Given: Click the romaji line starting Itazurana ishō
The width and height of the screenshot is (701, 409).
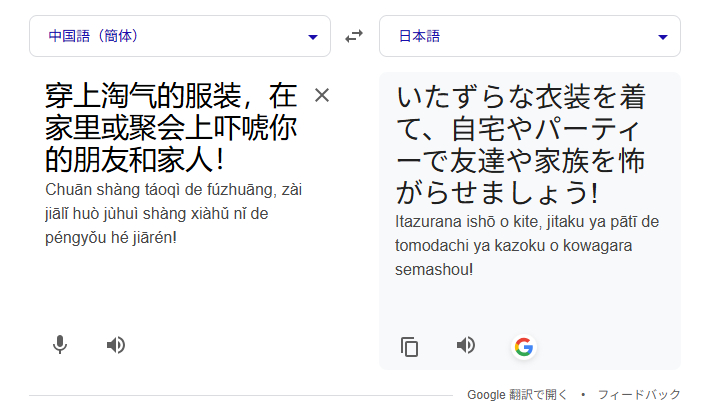Looking at the screenshot, I should pyautogui.click(x=527, y=222).
